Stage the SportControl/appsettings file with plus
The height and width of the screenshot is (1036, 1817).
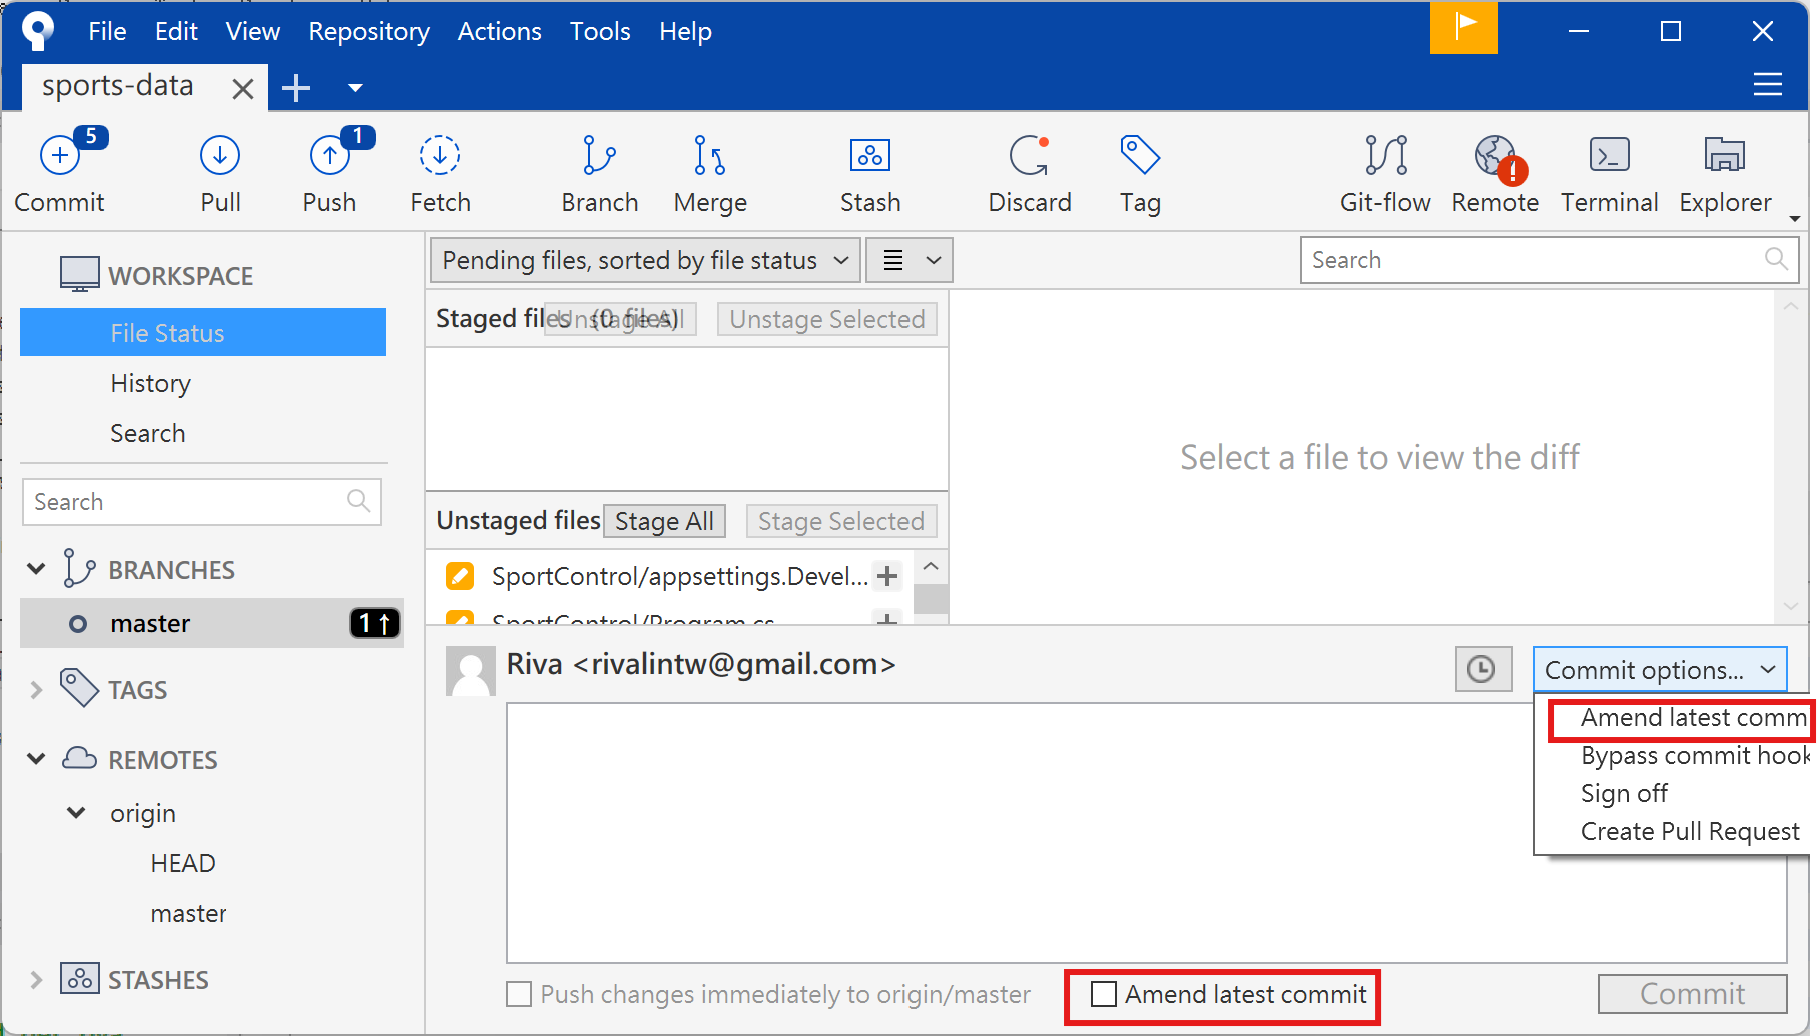click(886, 576)
